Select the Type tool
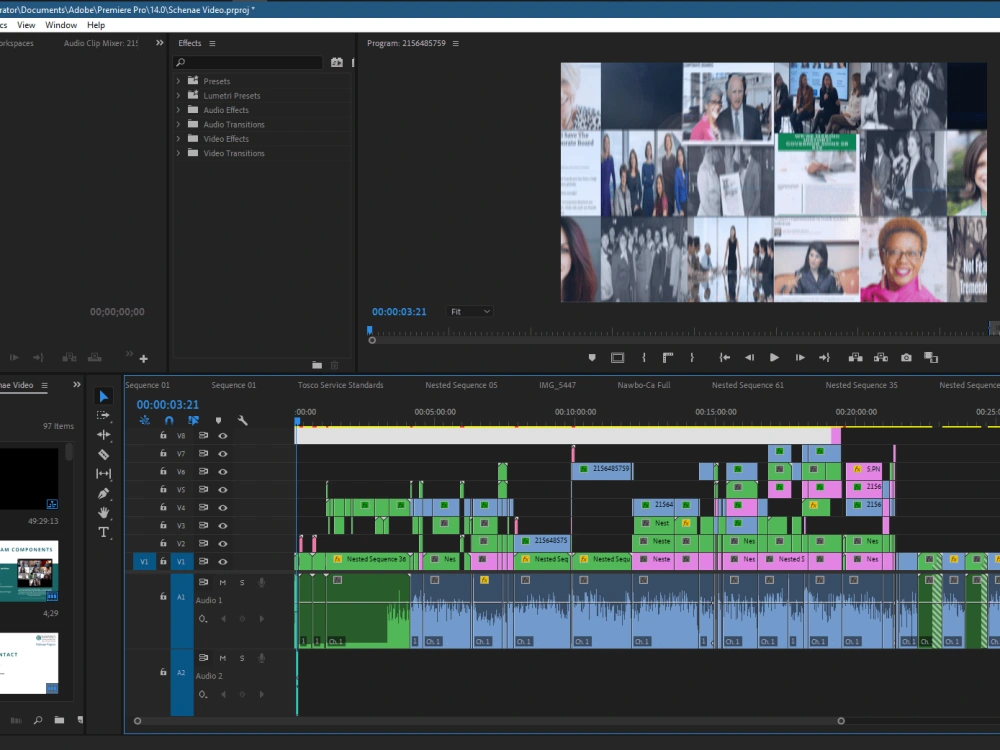This screenshot has width=1000, height=750. pyautogui.click(x=103, y=532)
